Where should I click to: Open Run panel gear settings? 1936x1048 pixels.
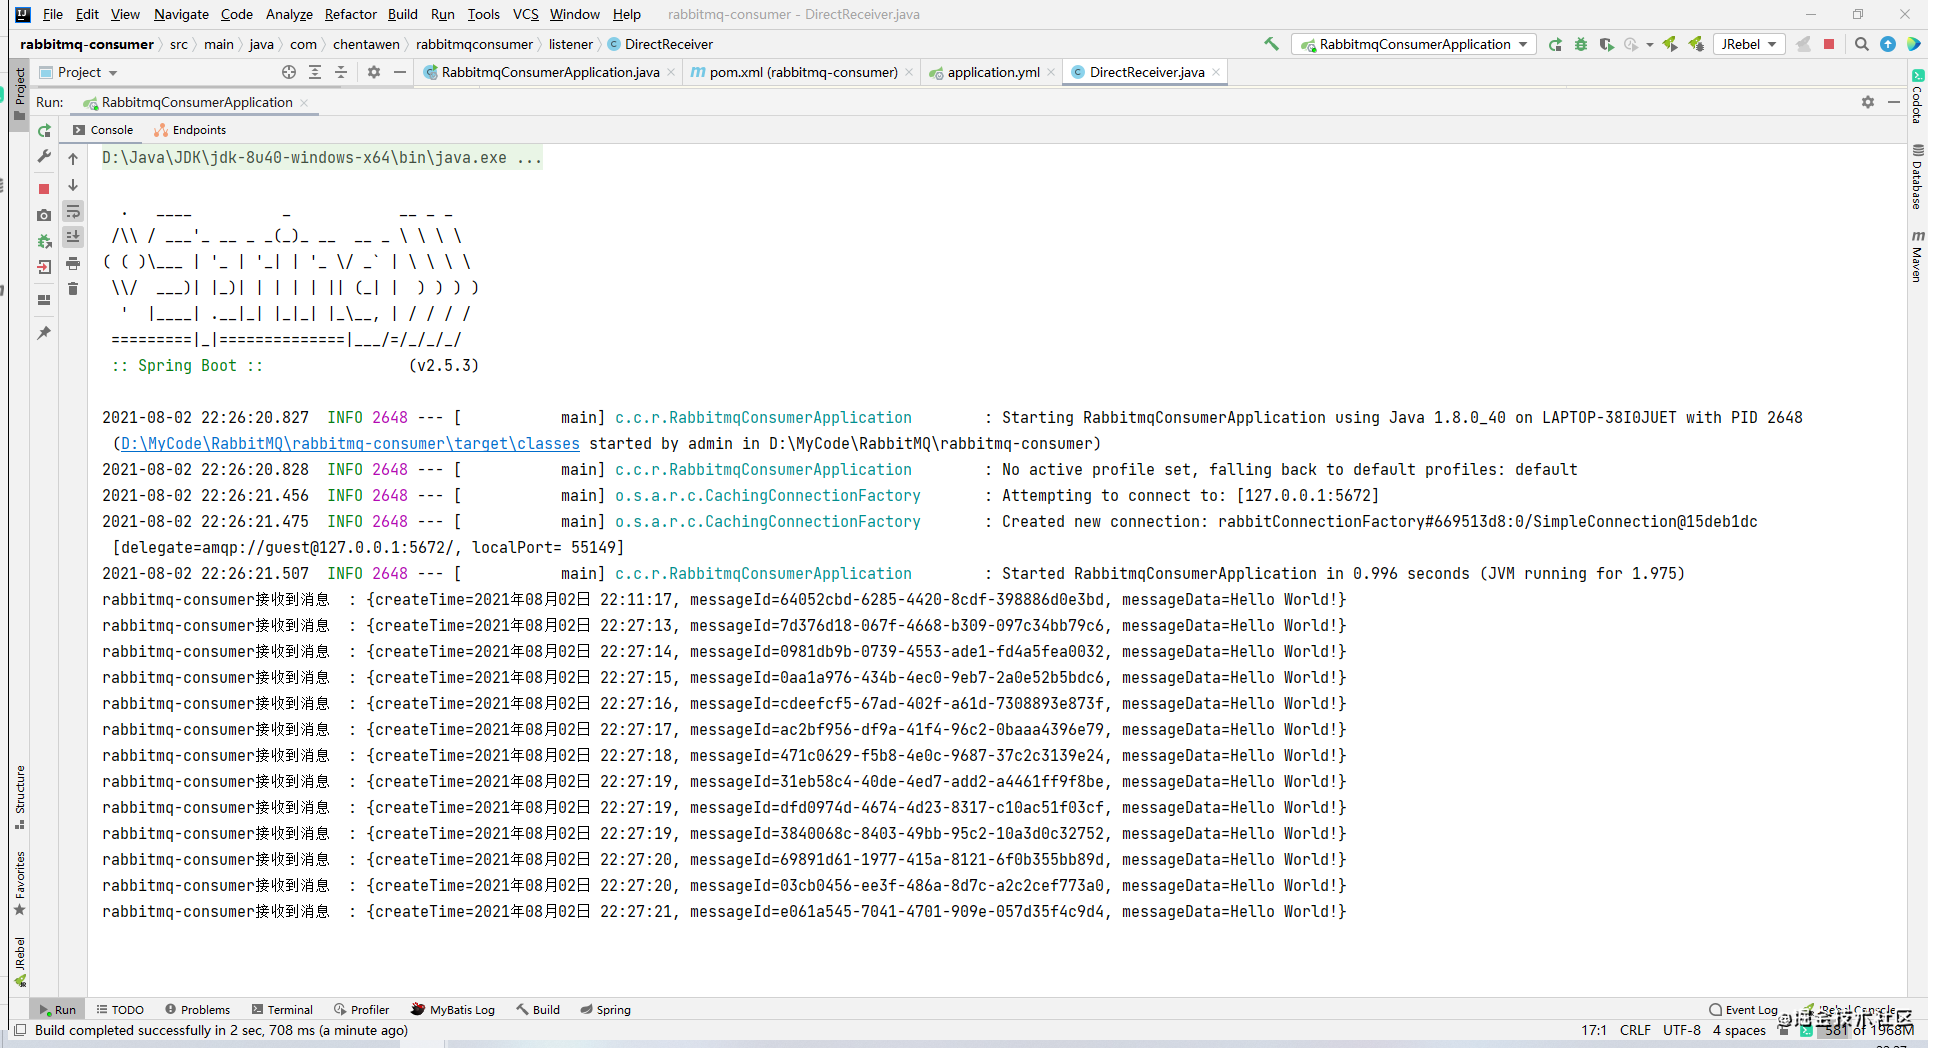(x=1867, y=102)
